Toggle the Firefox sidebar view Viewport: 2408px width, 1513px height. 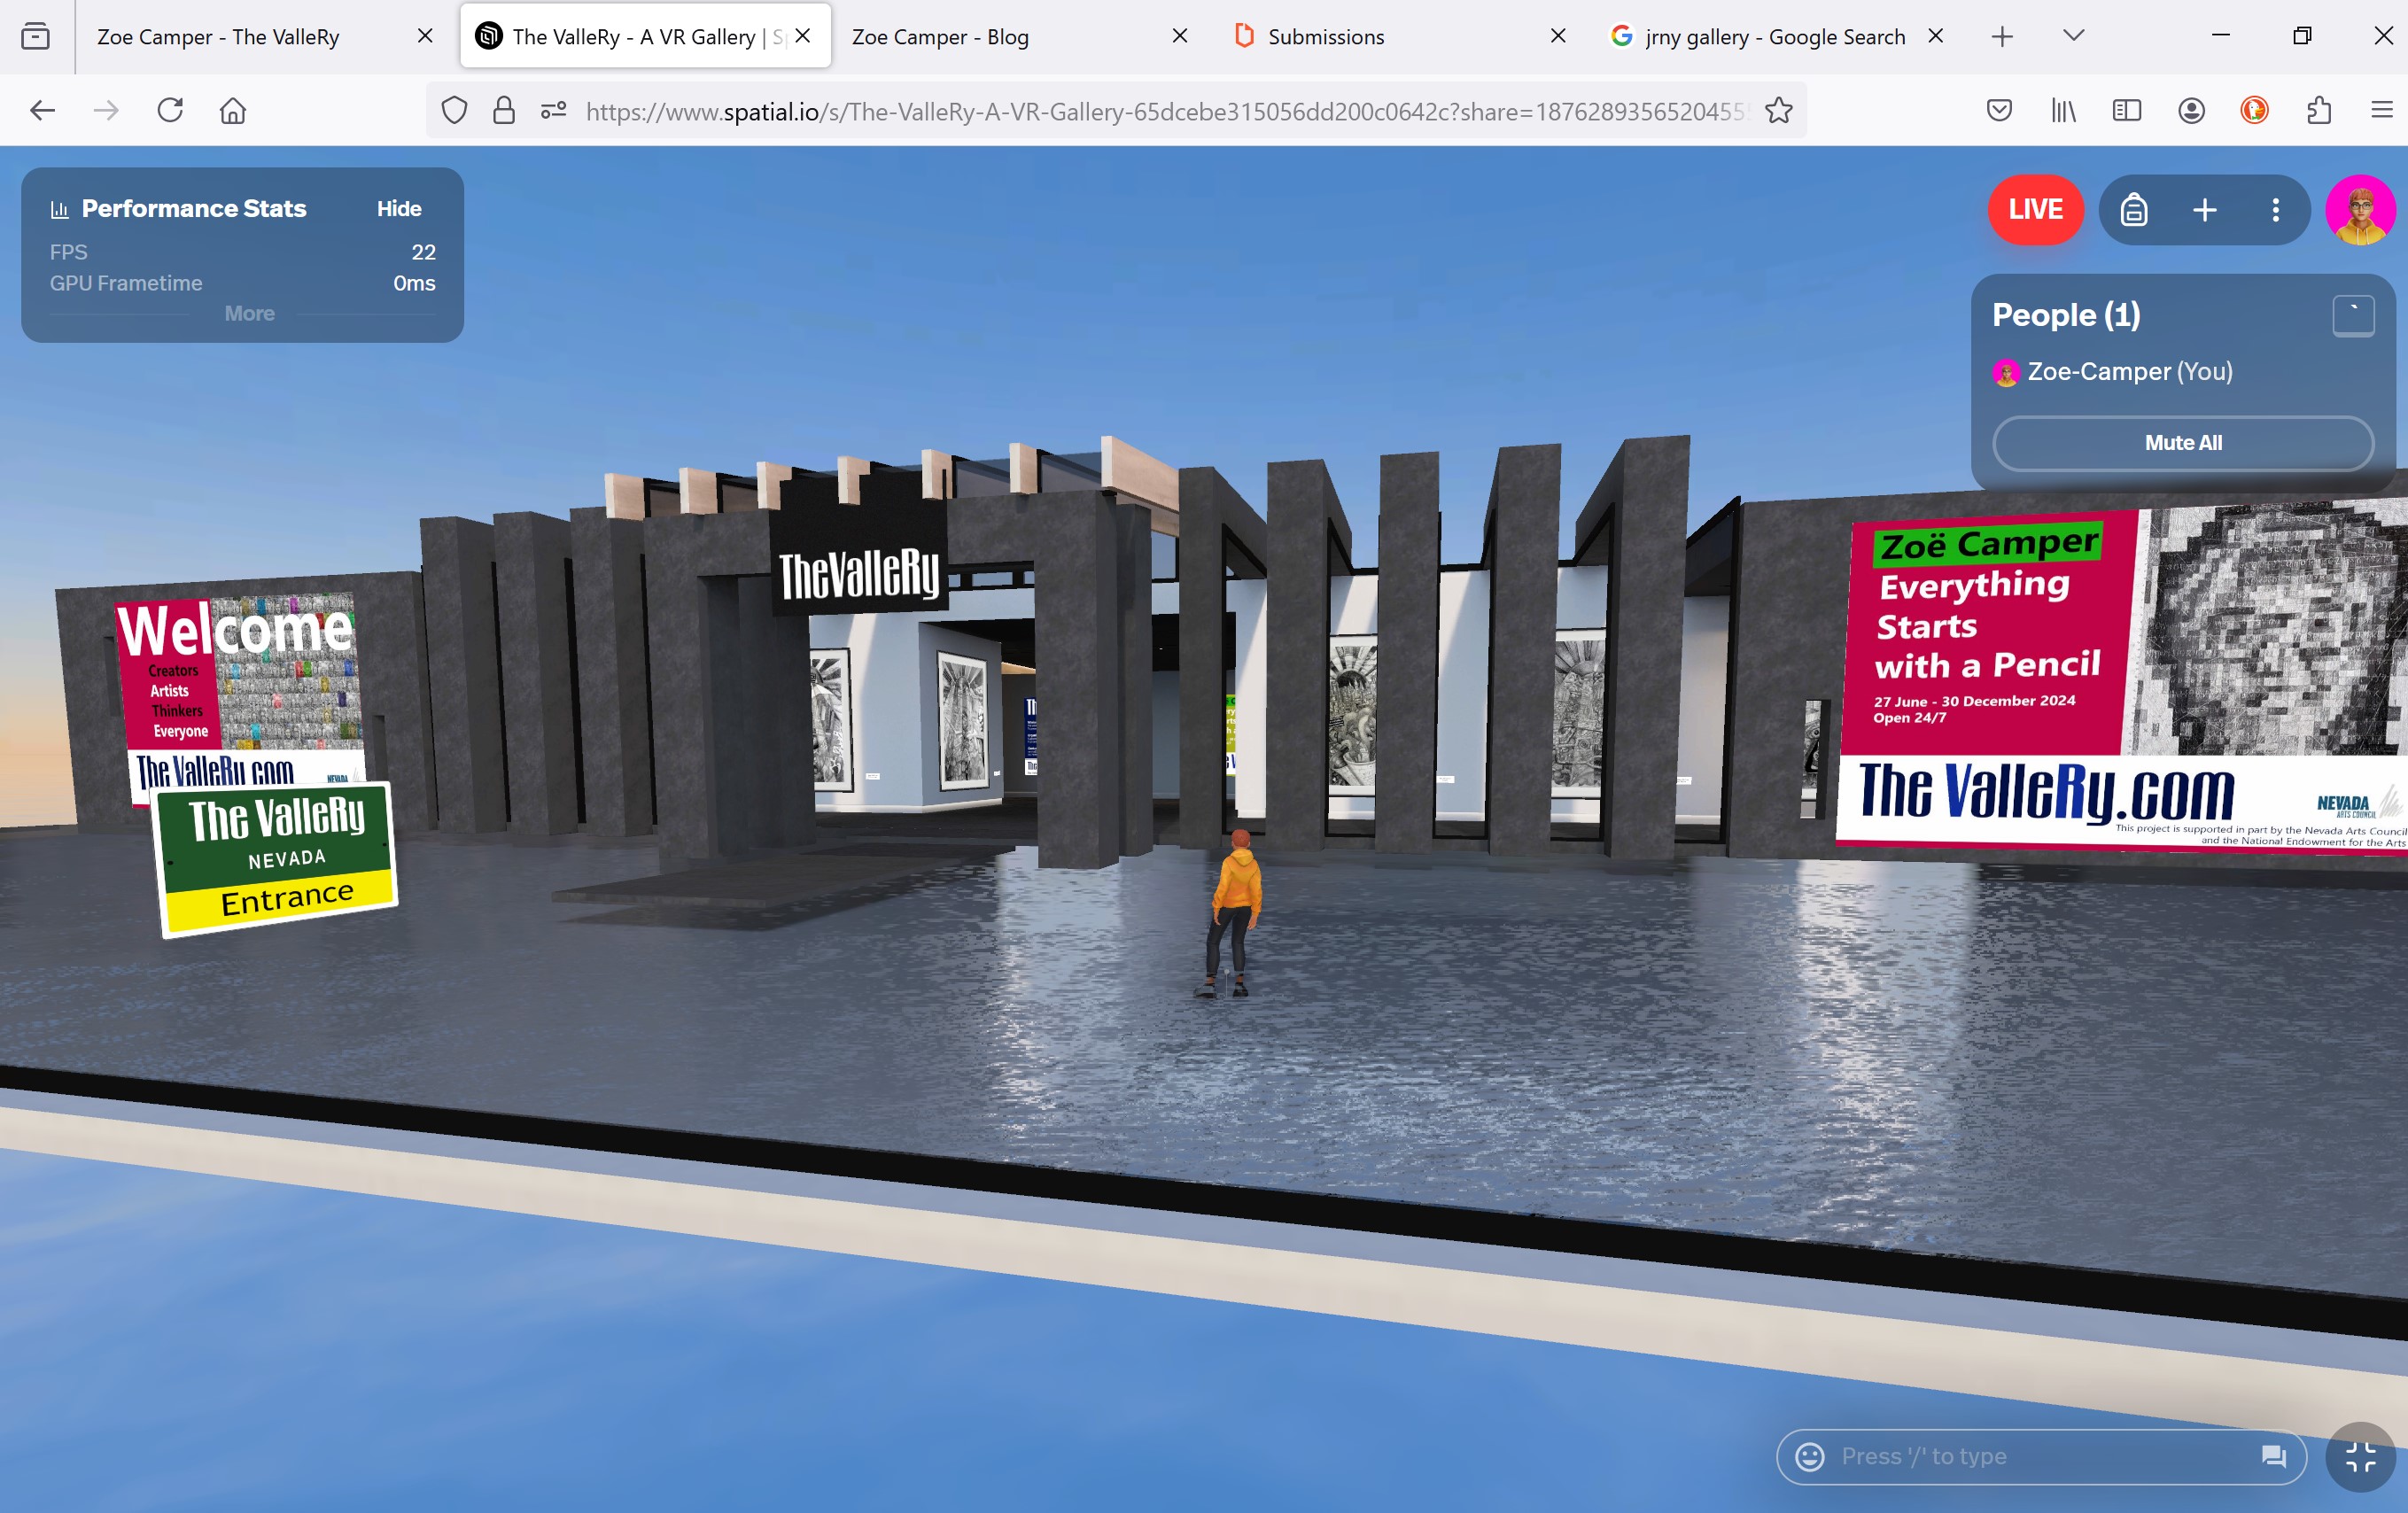click(x=2127, y=110)
